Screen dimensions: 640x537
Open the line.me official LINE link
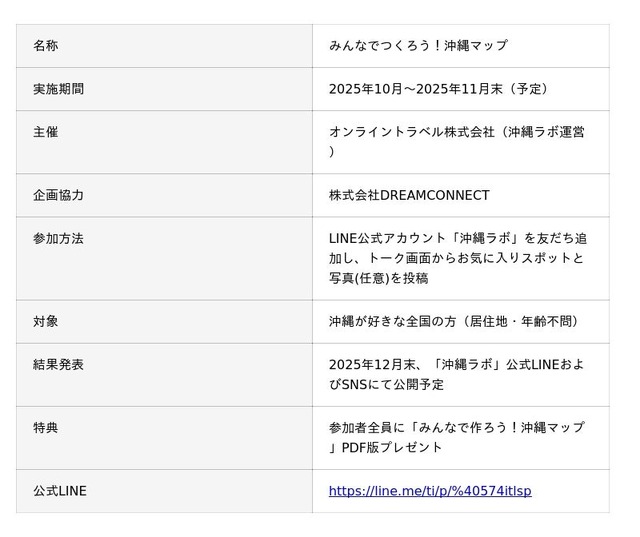pos(430,491)
